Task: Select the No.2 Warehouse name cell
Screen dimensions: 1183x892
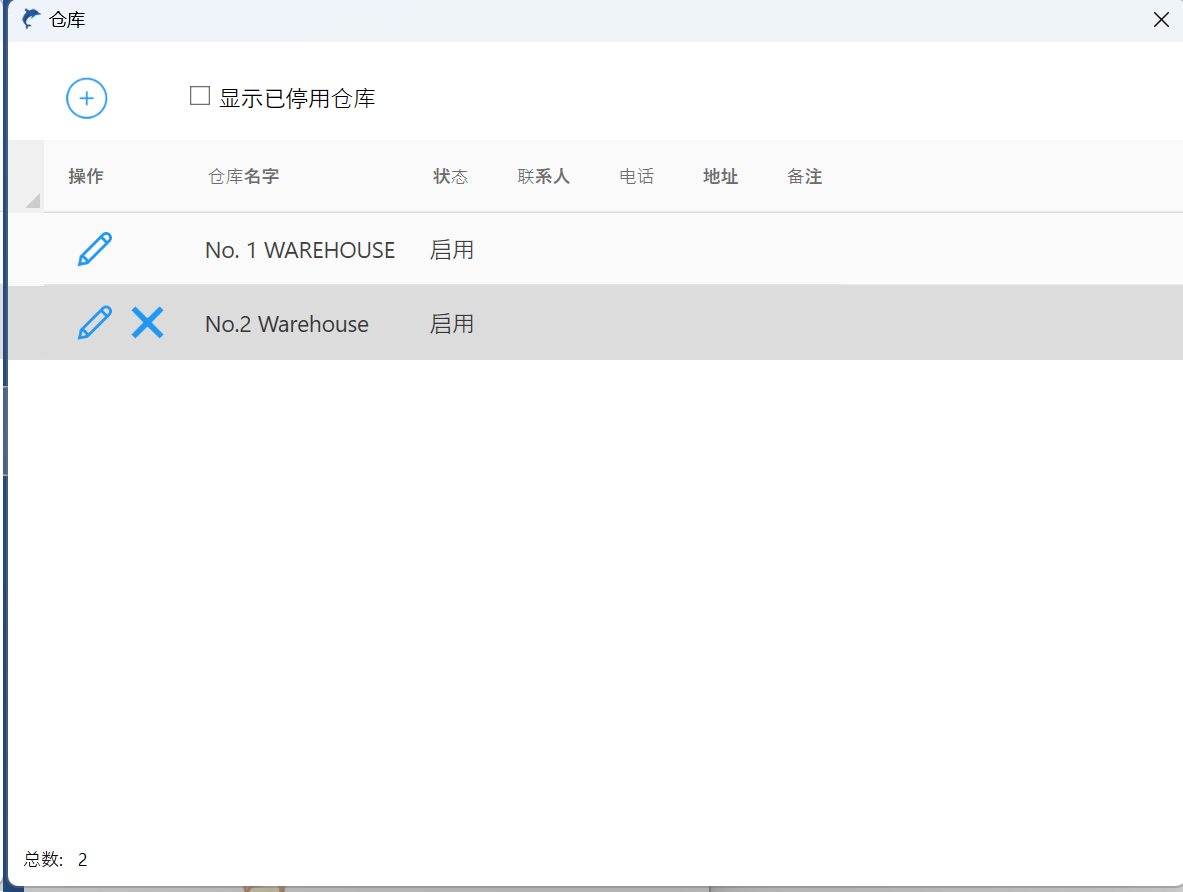Action: [287, 324]
